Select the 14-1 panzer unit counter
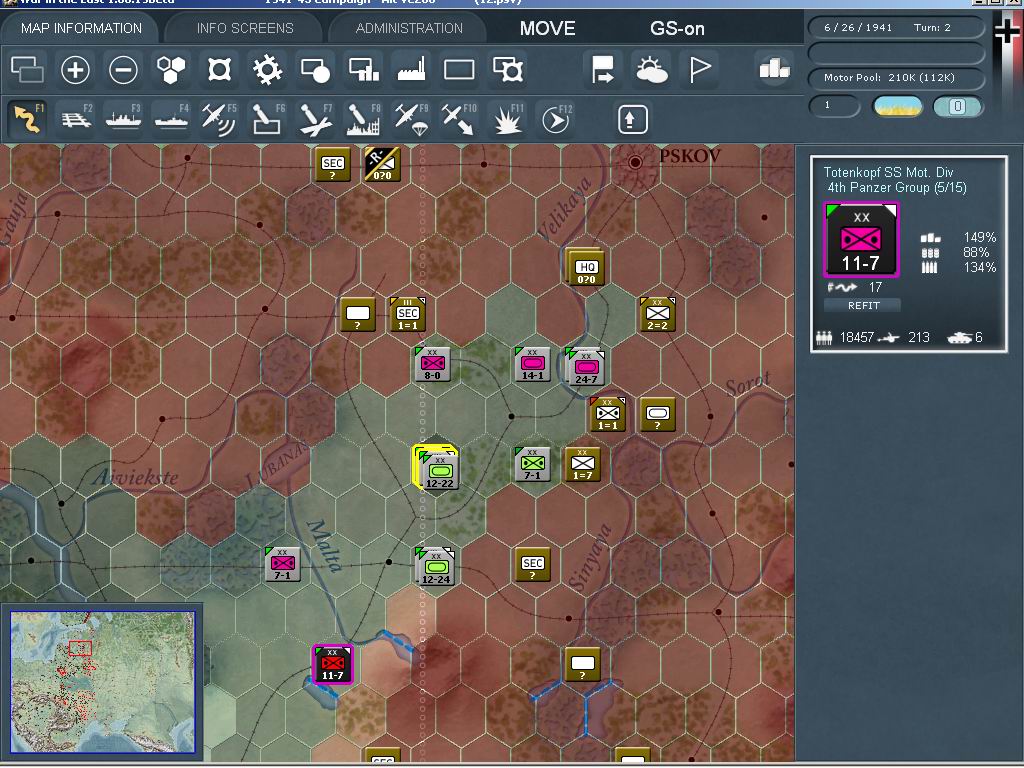The width and height of the screenshot is (1024, 768). coord(532,364)
